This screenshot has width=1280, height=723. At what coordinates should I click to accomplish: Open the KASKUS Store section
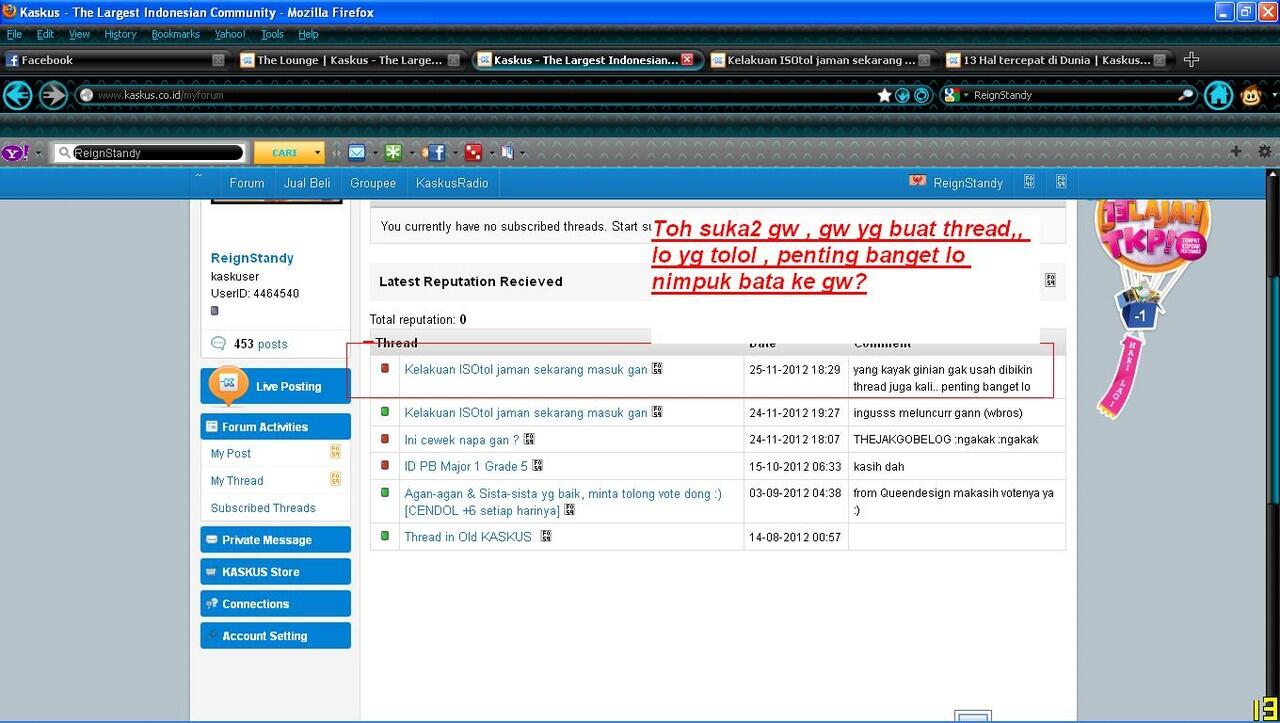[276, 572]
